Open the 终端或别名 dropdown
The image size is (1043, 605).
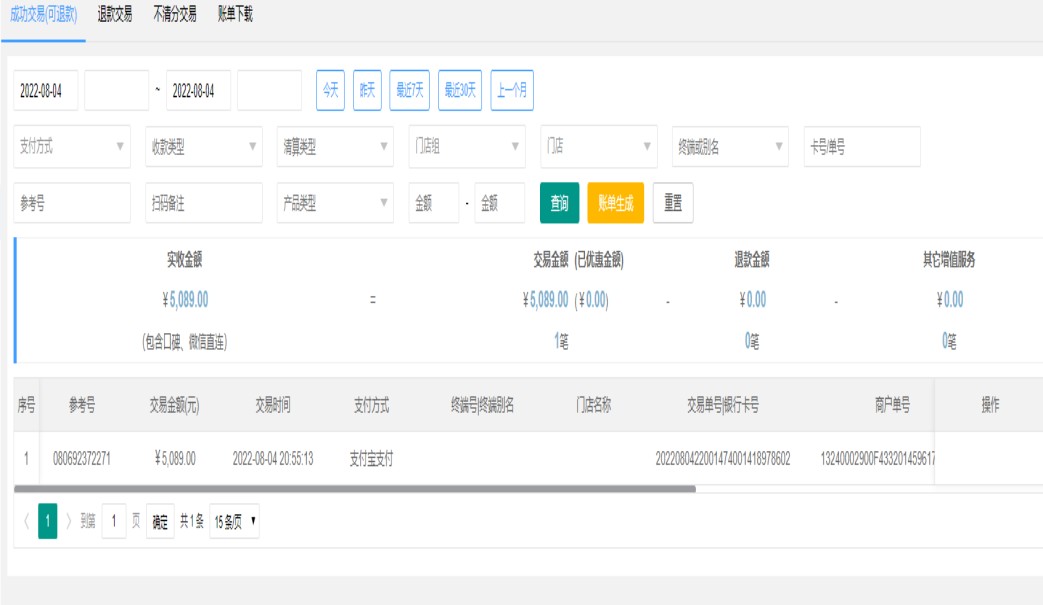point(730,146)
